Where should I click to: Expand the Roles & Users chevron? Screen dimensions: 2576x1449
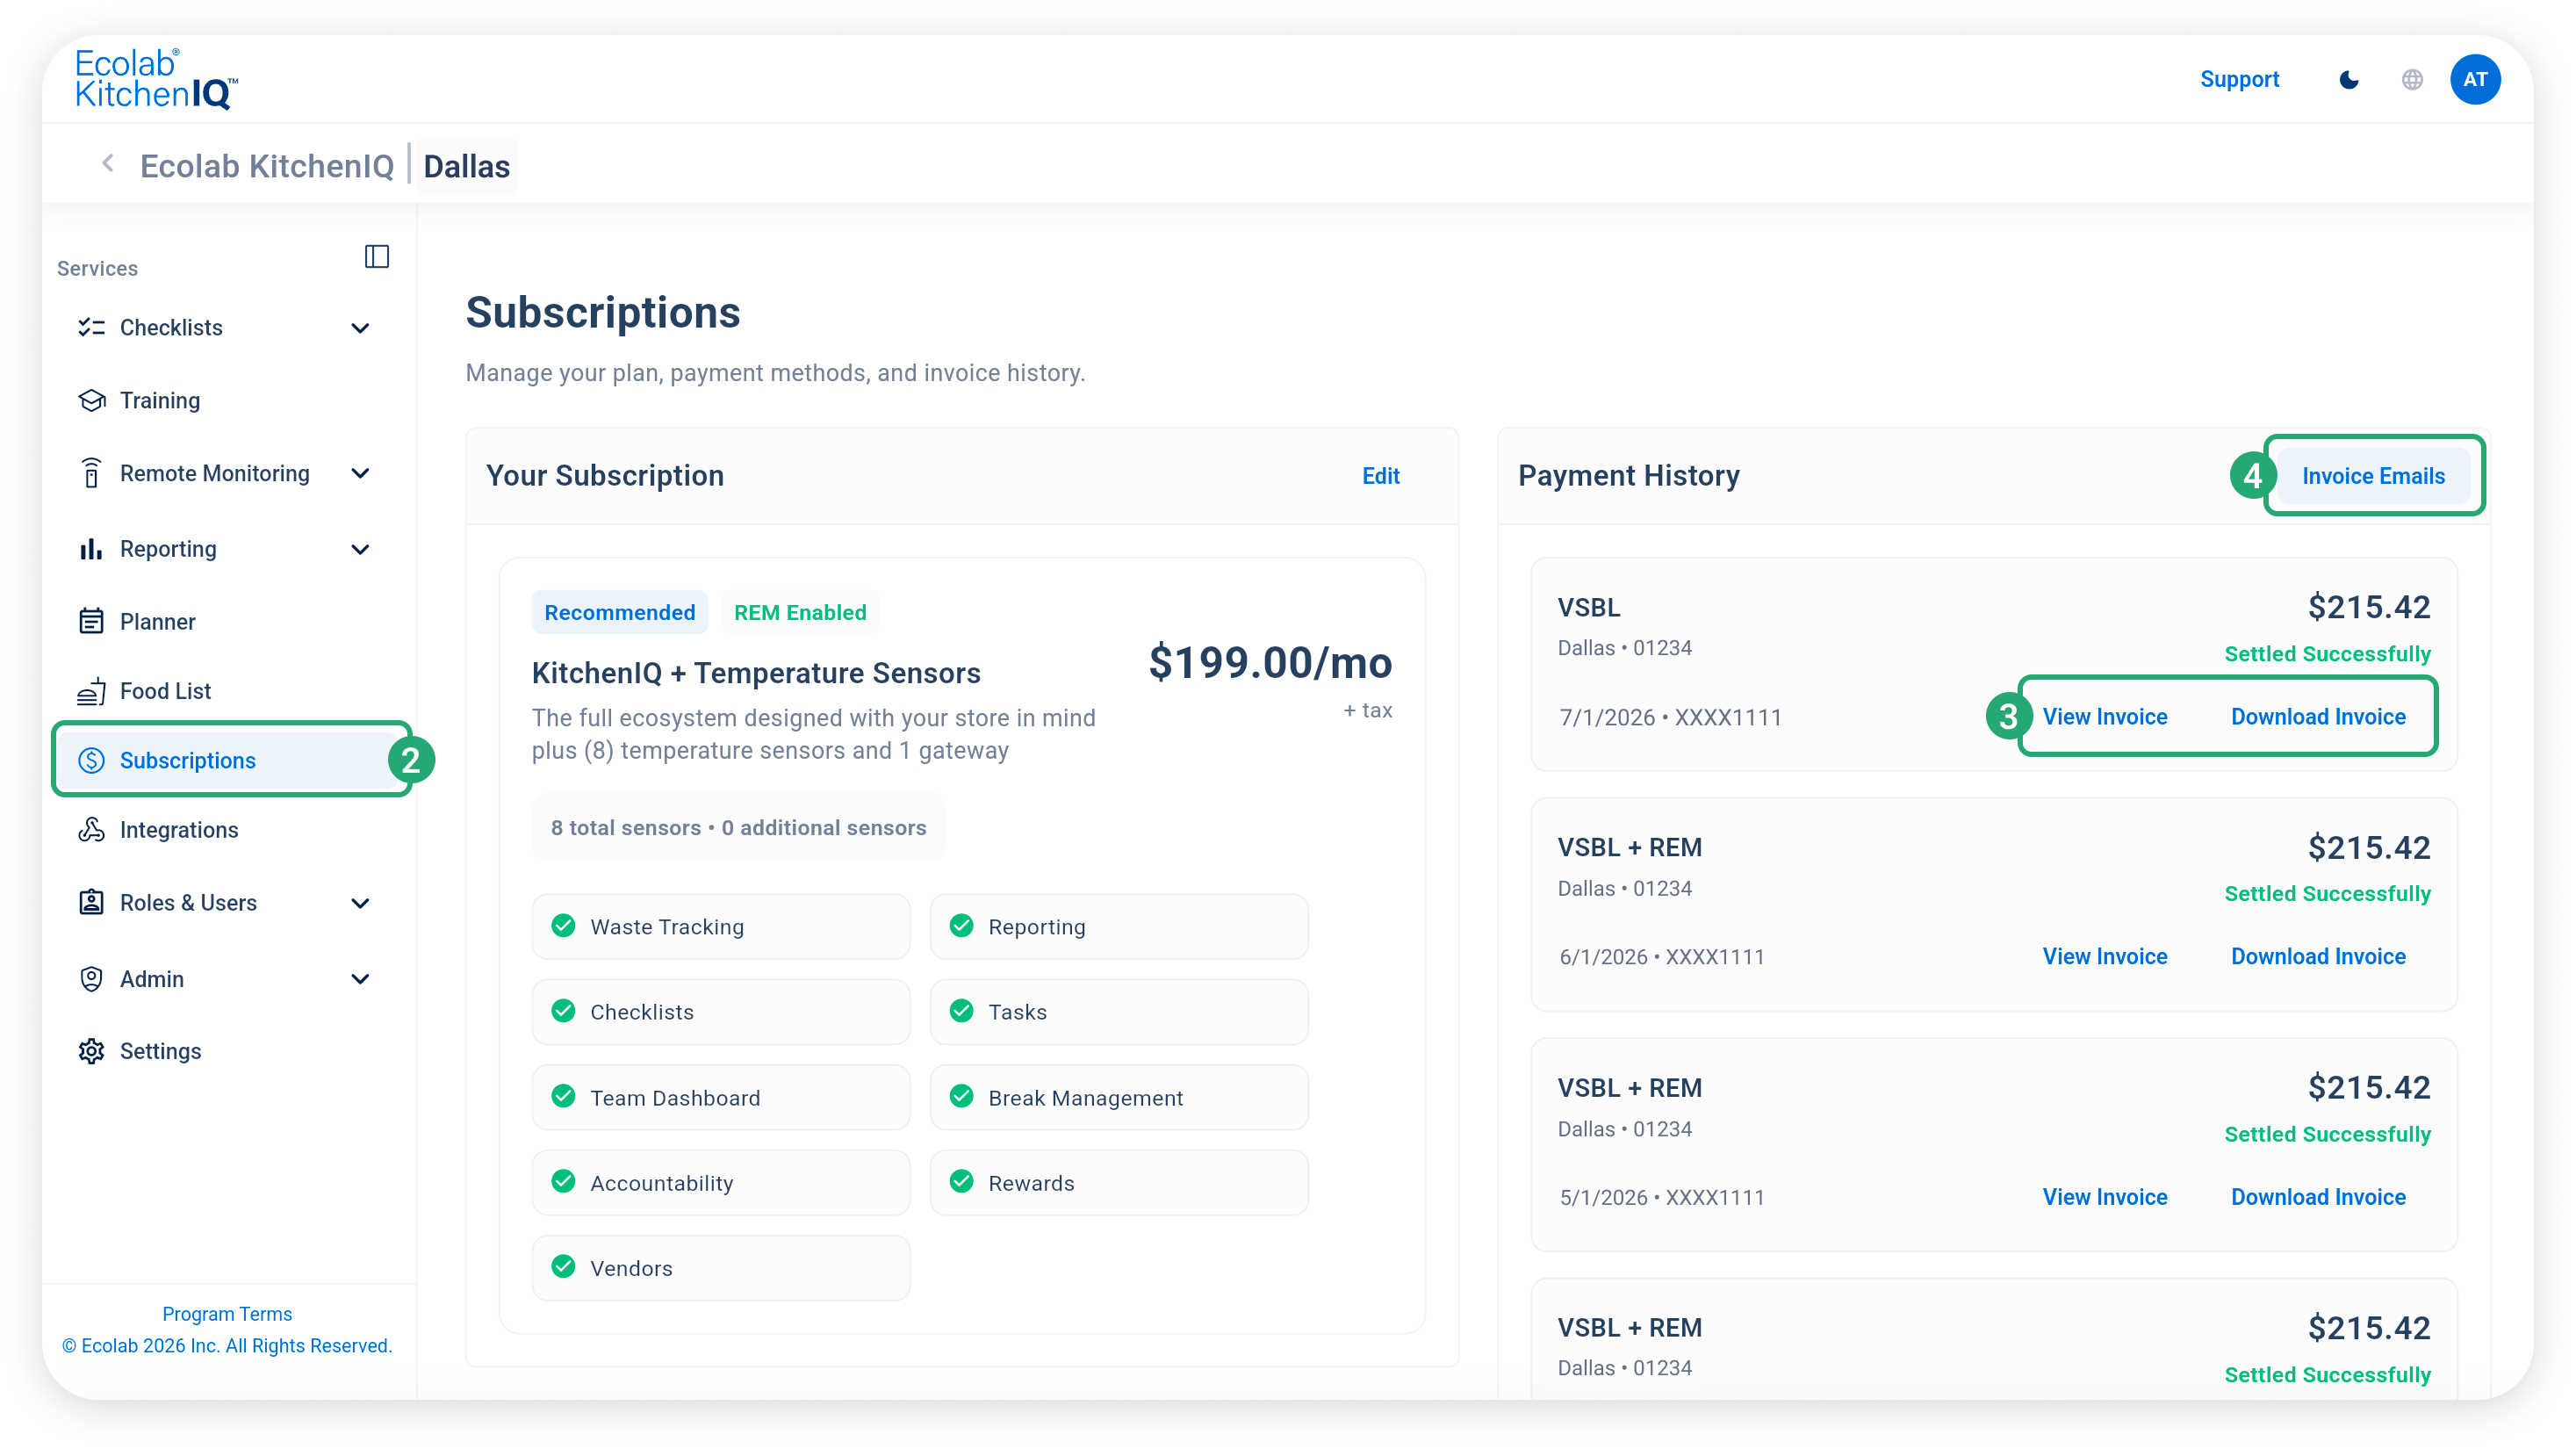[x=361, y=903]
